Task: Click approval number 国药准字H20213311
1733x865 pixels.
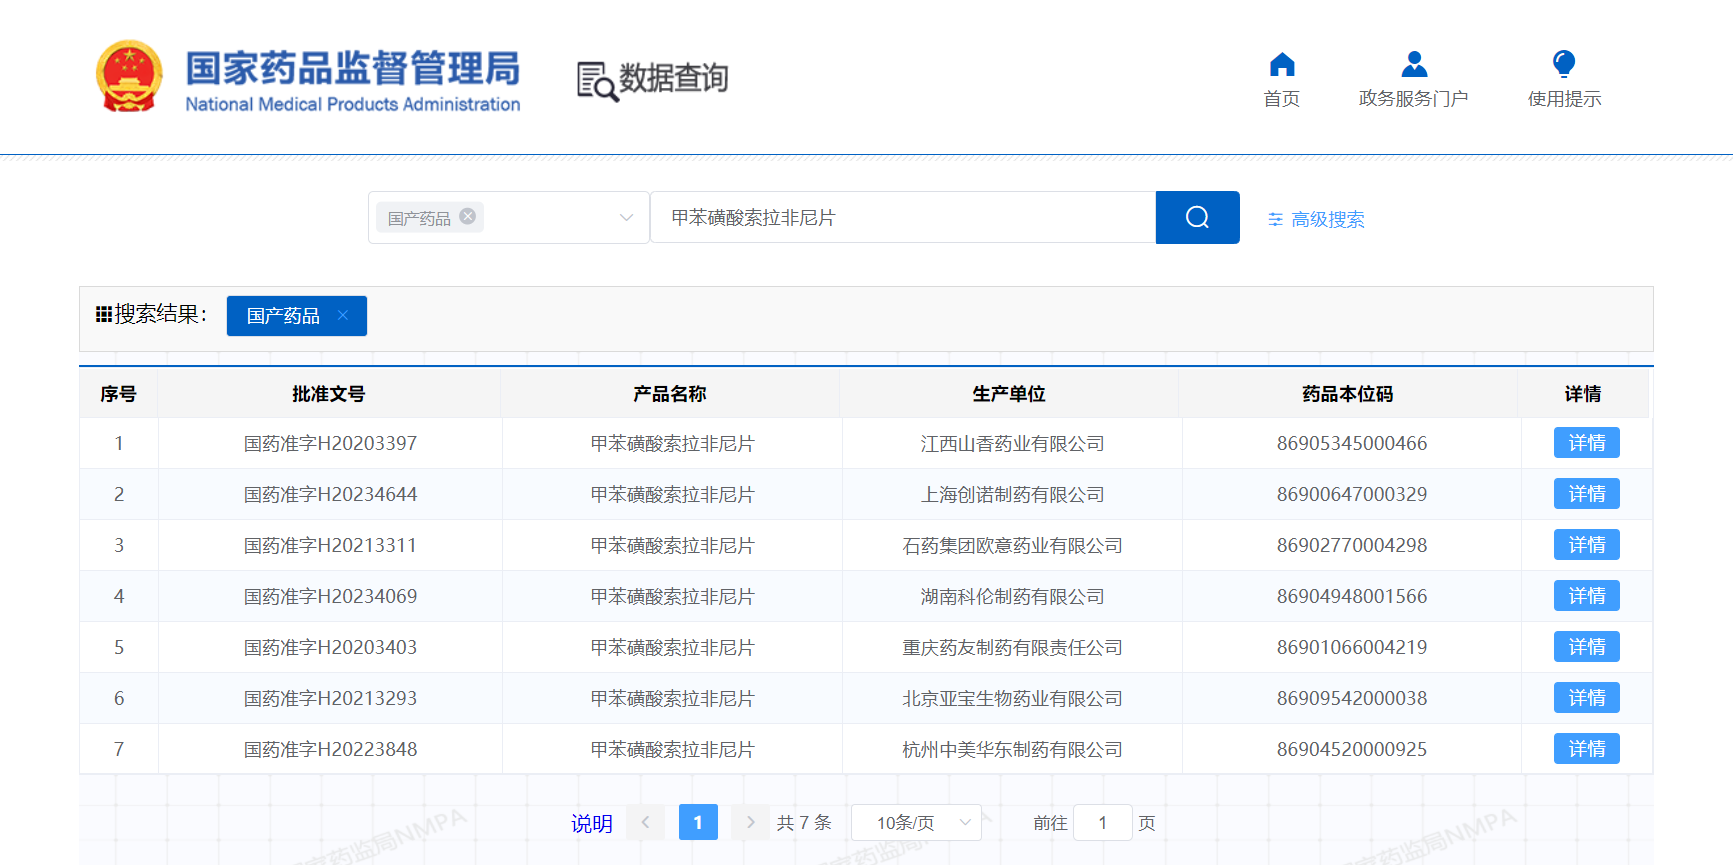Action: pos(330,545)
